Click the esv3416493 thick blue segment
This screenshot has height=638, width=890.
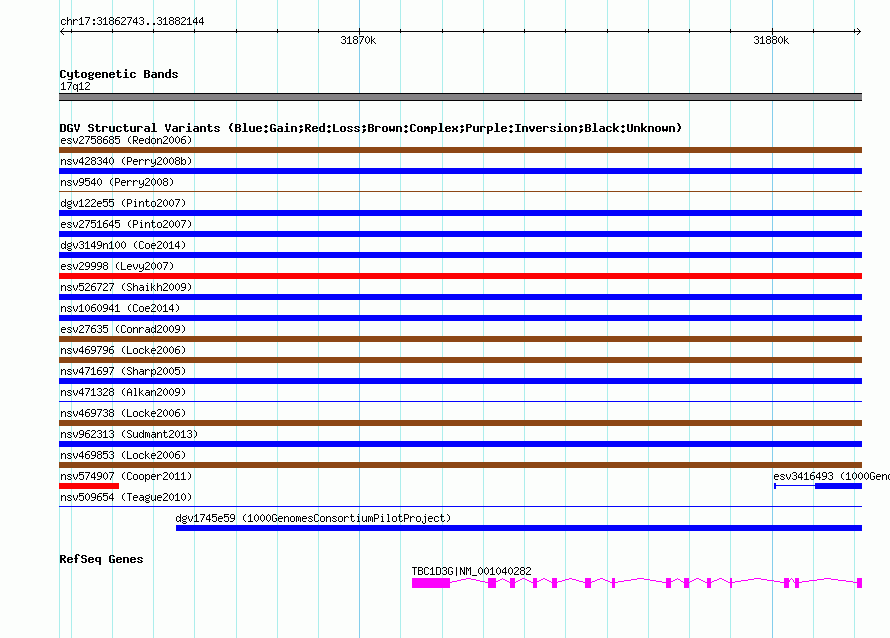838,486
